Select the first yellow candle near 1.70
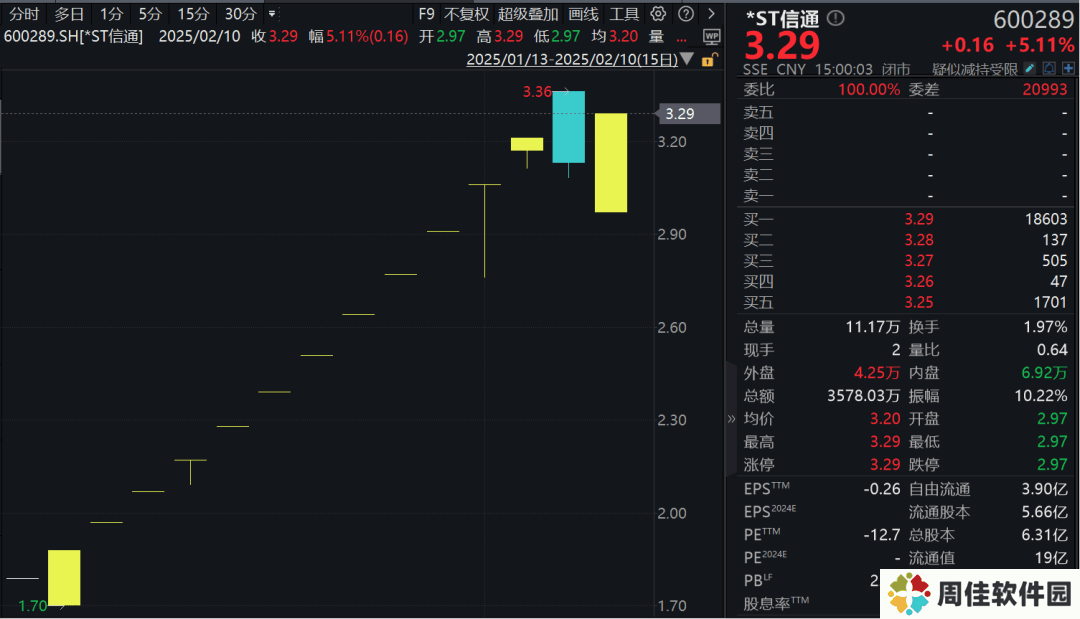The height and width of the screenshot is (619, 1080). (x=64, y=578)
